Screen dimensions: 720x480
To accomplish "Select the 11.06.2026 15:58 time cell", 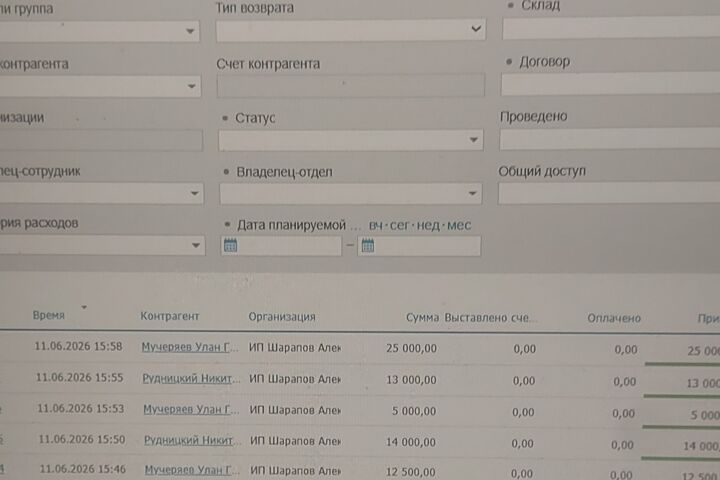I will [x=79, y=346].
